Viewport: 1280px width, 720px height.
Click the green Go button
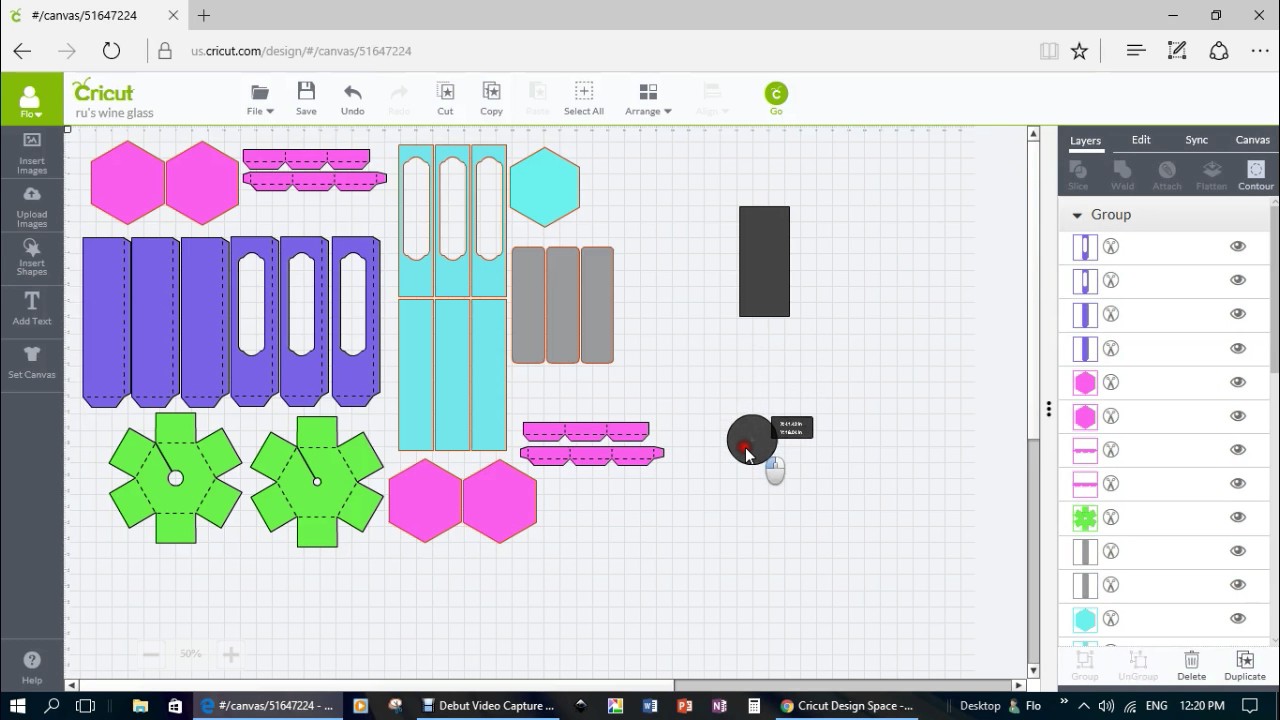[776, 98]
